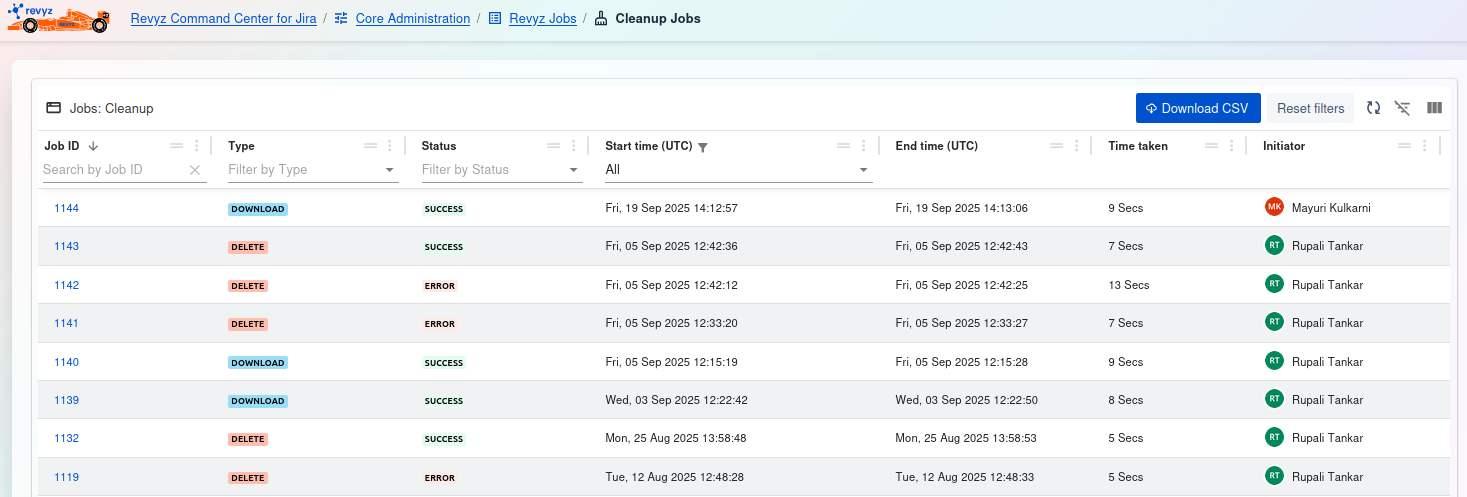Click the Revyz logo
This screenshot has width=1467, height=497.
click(58, 18)
